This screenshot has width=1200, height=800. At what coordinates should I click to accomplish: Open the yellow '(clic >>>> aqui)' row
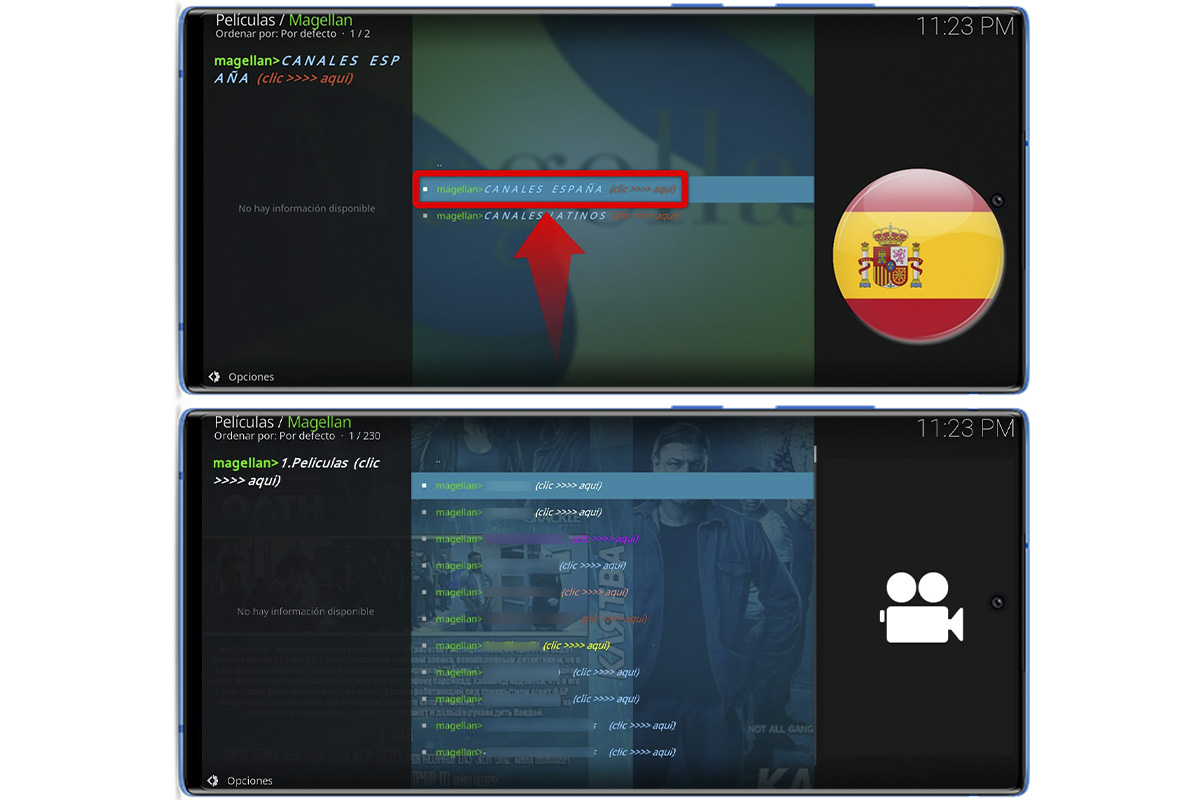[x=613, y=646]
